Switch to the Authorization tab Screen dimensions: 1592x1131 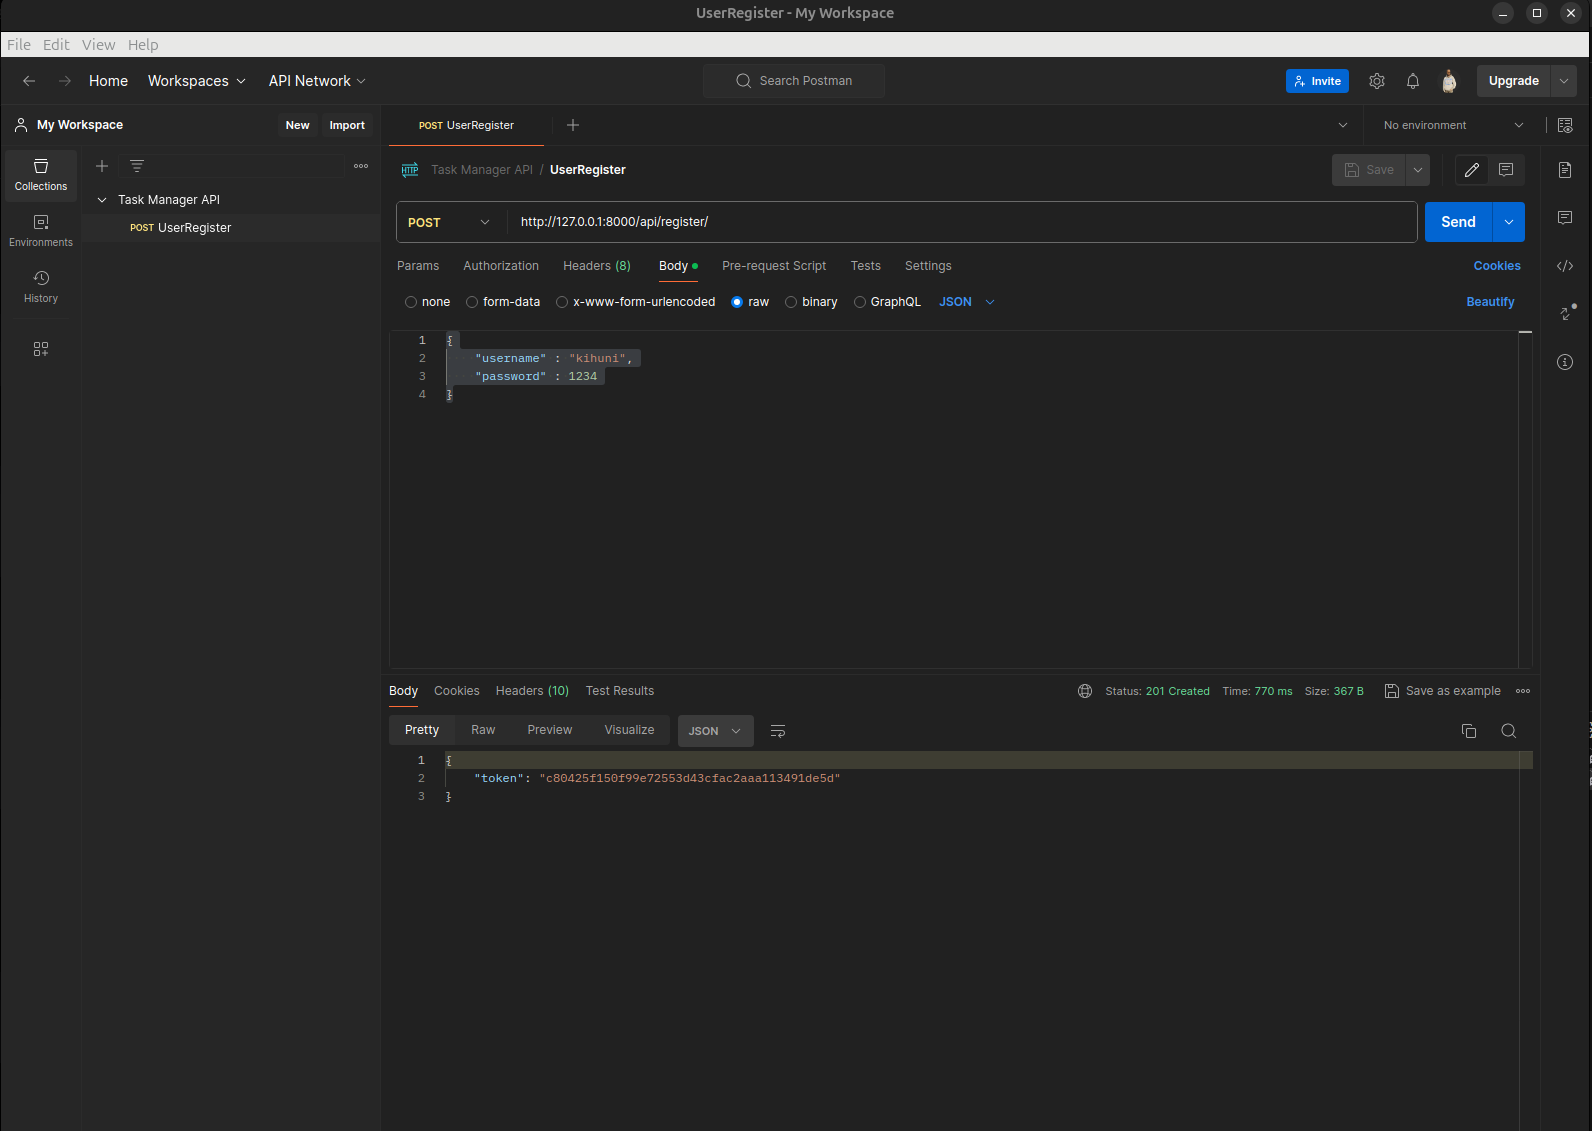pyautogui.click(x=501, y=266)
